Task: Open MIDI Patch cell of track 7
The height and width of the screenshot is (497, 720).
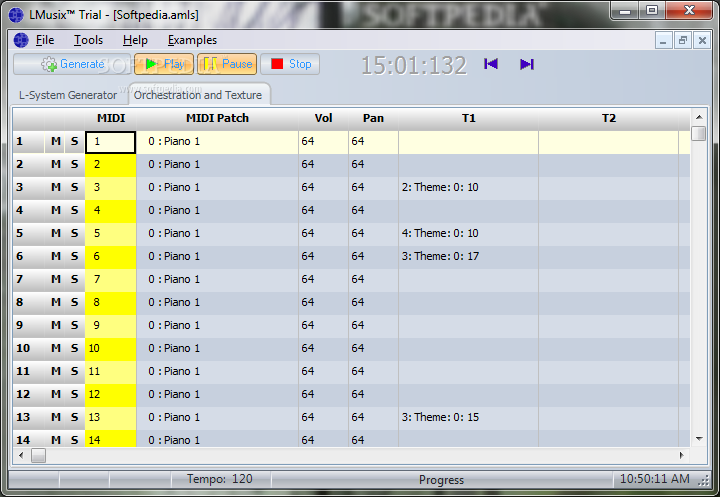Action: [x=217, y=280]
